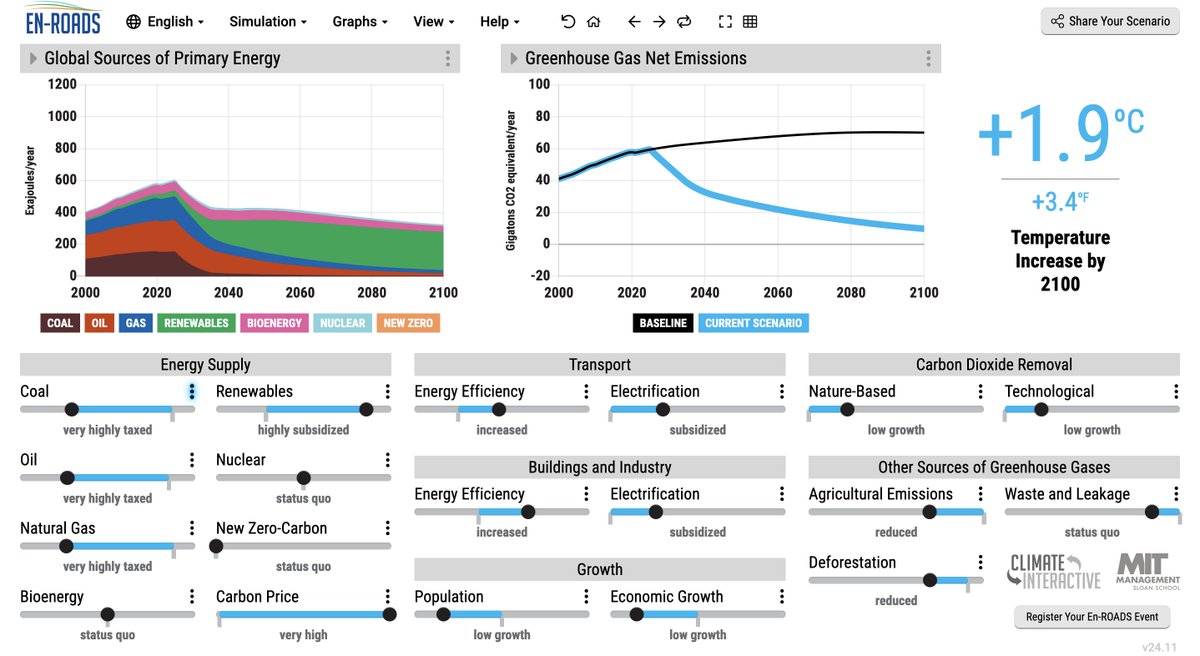Click the replay loop icon

684,21
